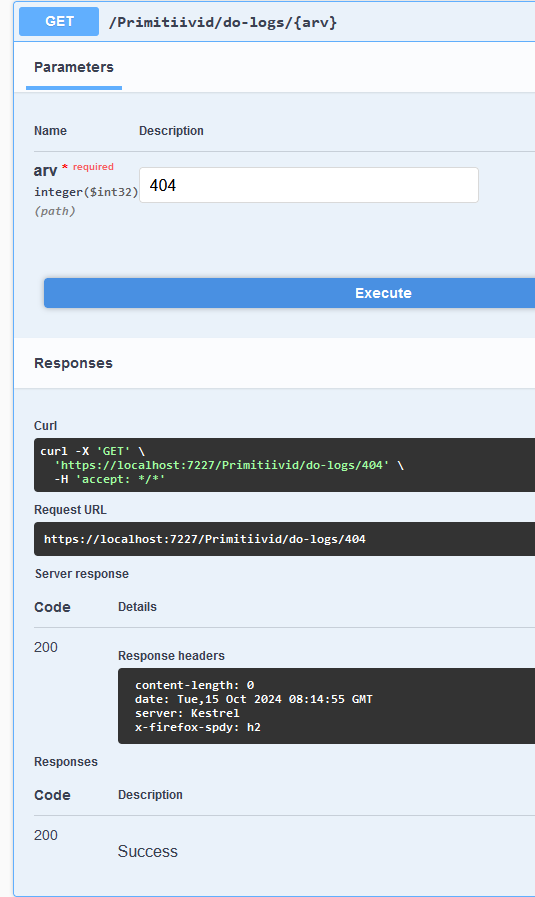Click the Request URL https://localhost:7227 box
535x897 pixels.
point(284,539)
